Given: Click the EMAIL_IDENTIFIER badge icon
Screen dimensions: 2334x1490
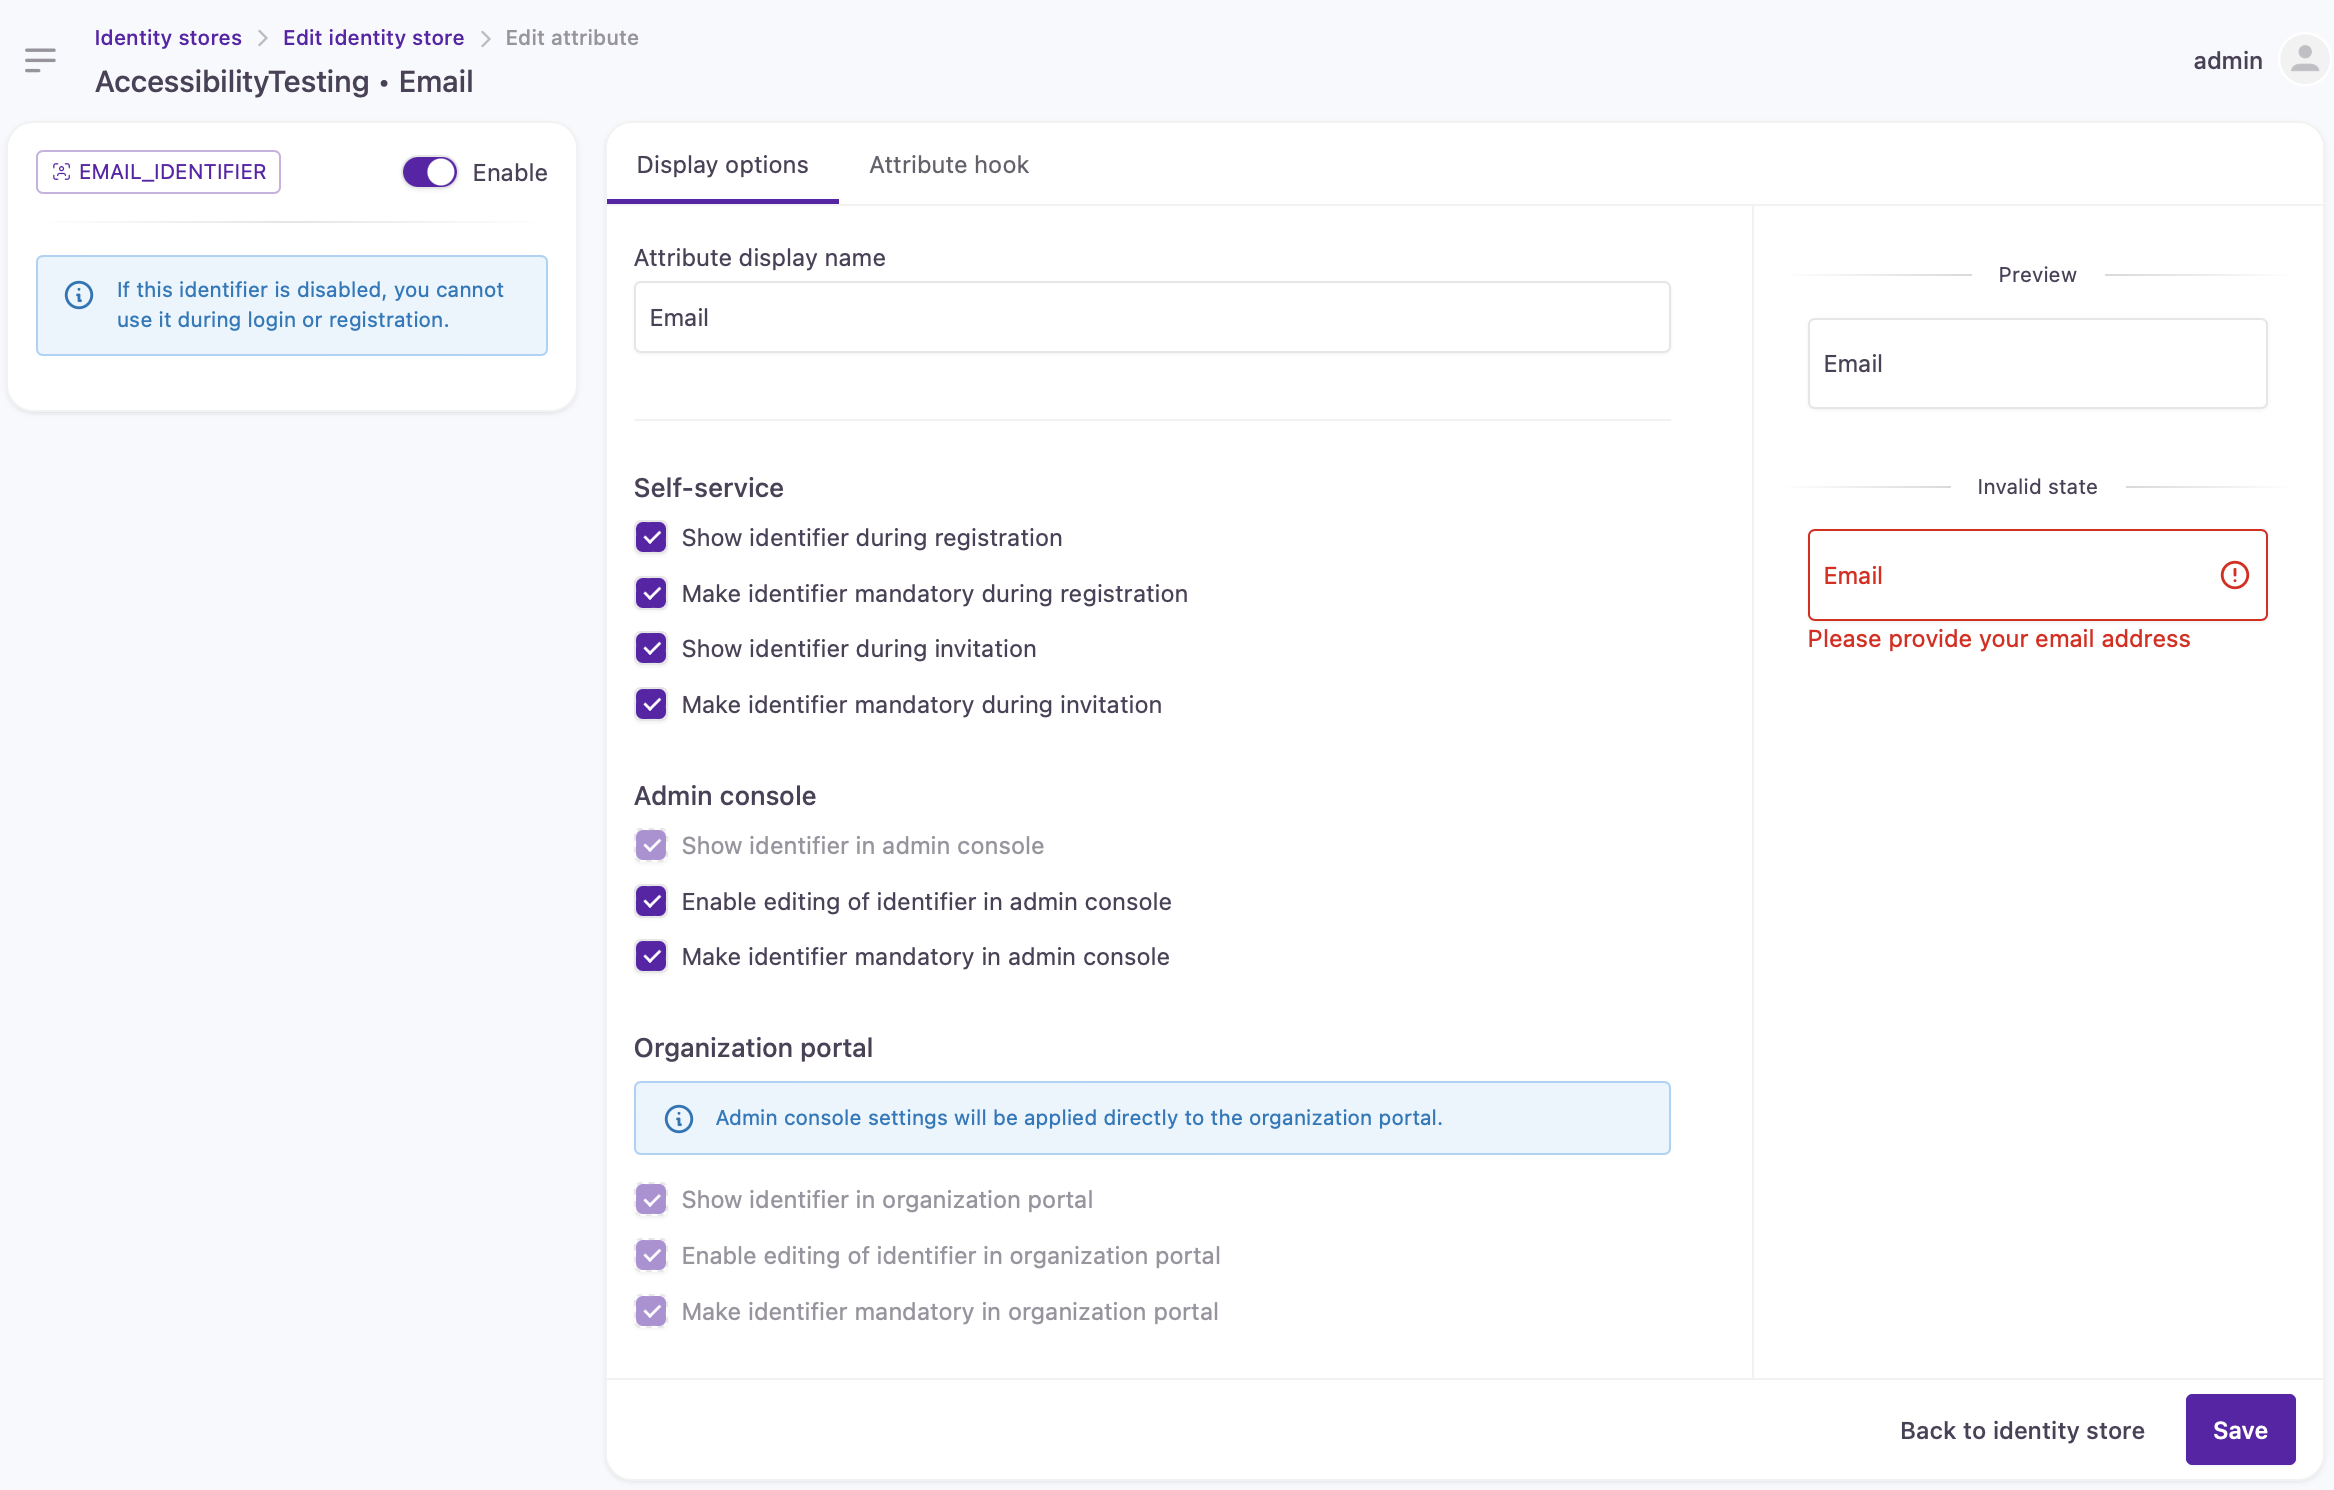Looking at the screenshot, I should coord(61,172).
